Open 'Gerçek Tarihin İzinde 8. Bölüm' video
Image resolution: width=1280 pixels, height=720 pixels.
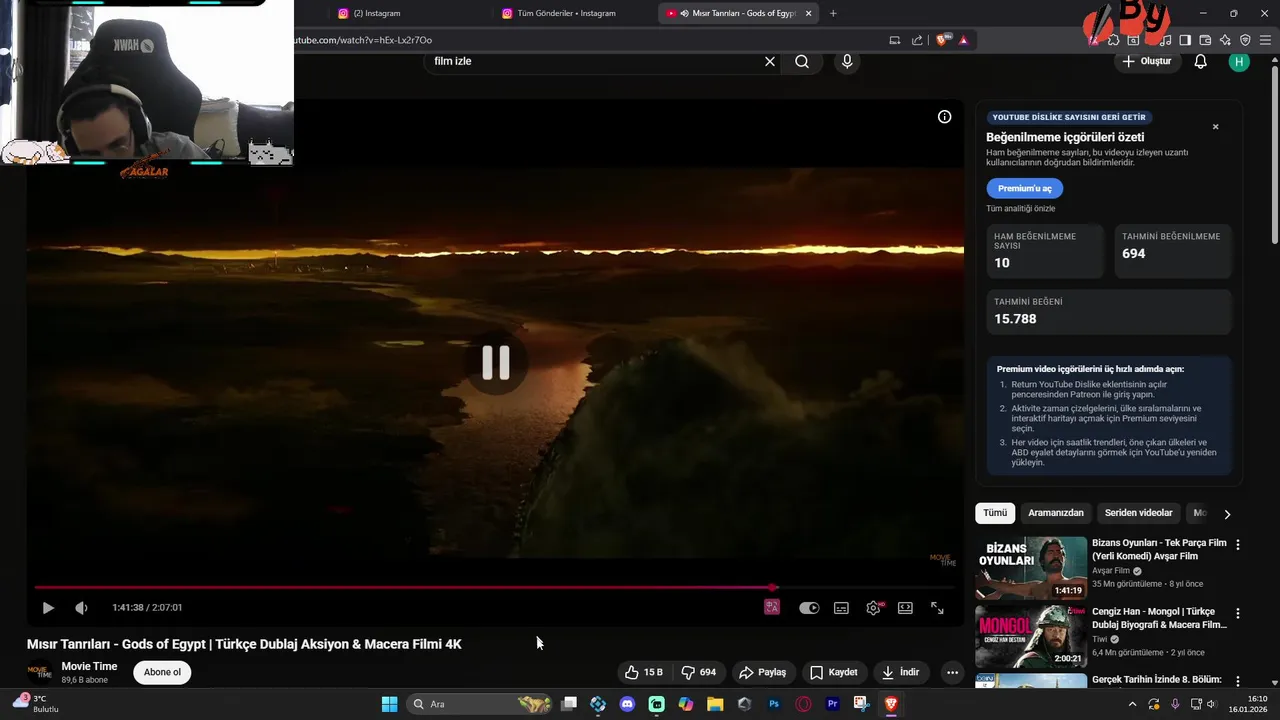point(1157,680)
